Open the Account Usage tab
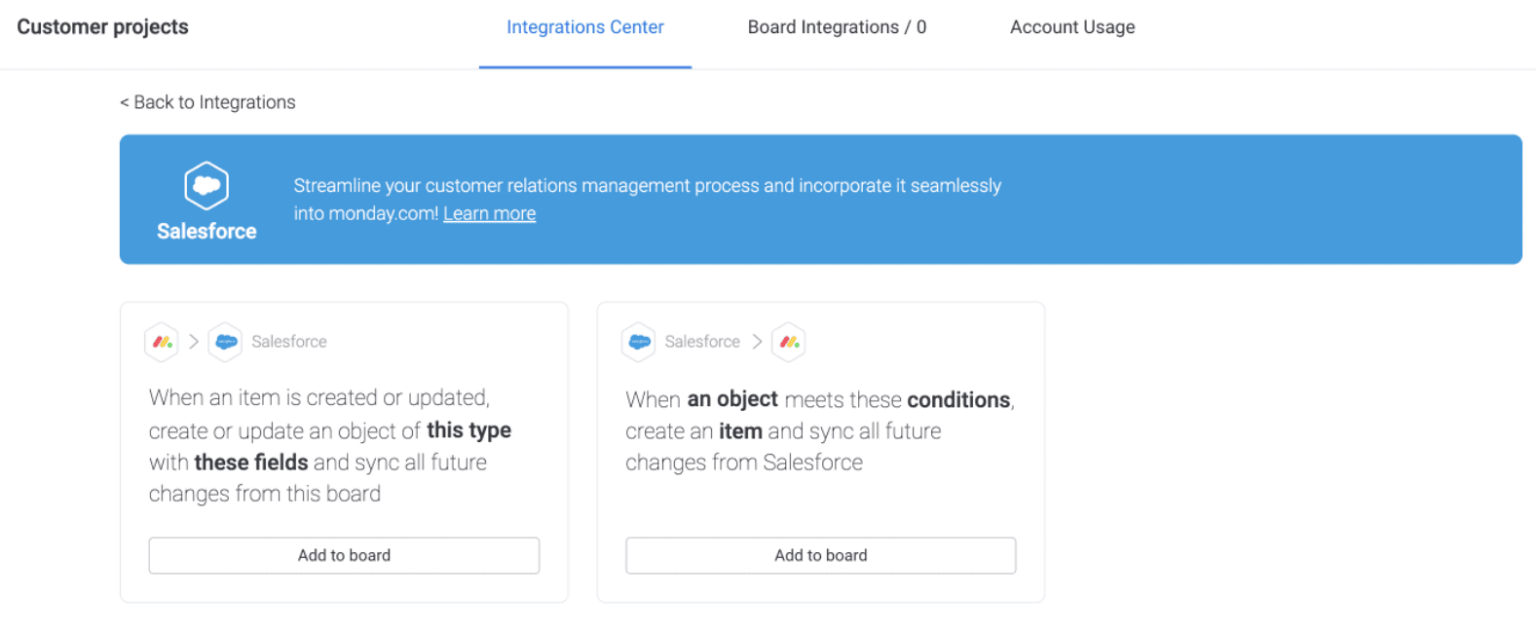This screenshot has height=630, width=1536. click(x=1072, y=27)
